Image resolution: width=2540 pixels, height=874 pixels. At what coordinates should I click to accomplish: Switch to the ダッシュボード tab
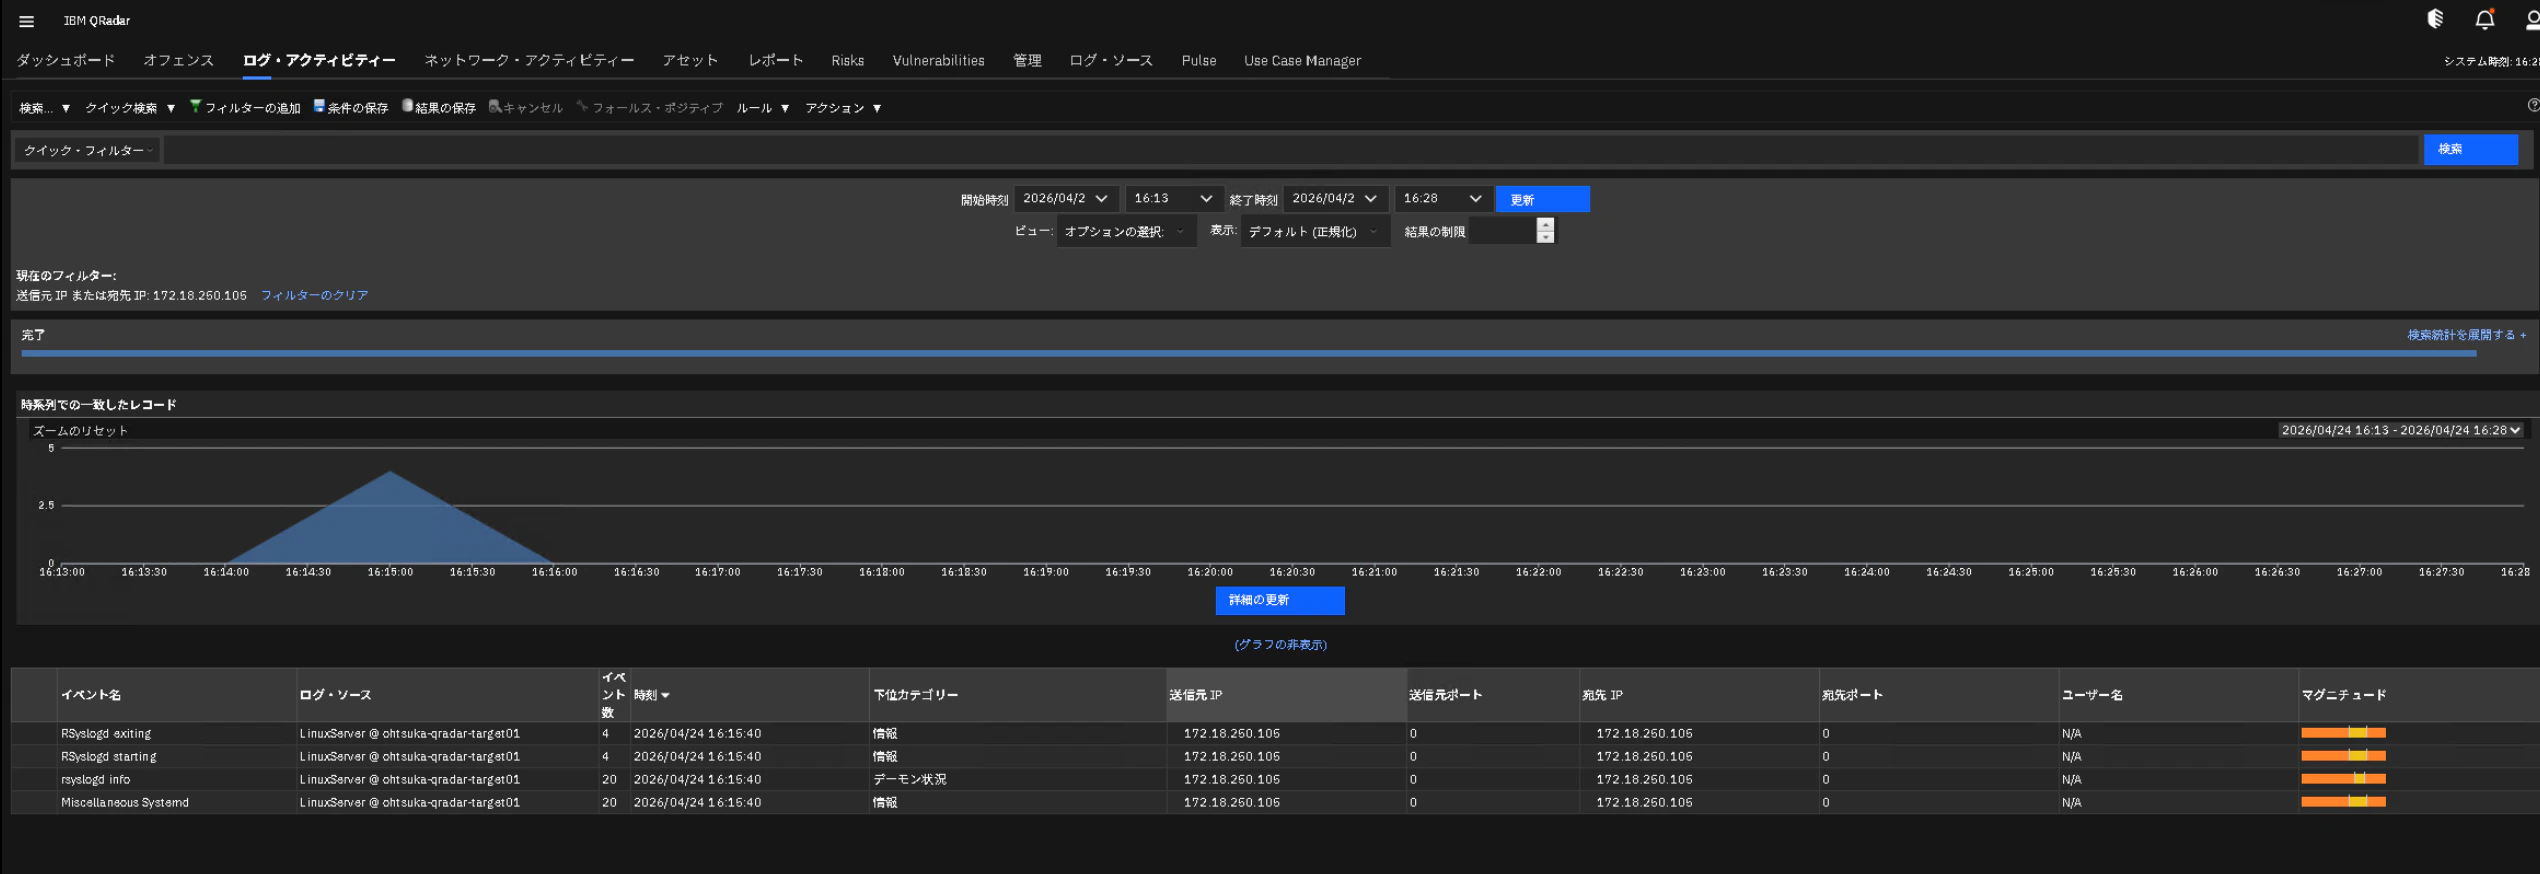pos(65,60)
